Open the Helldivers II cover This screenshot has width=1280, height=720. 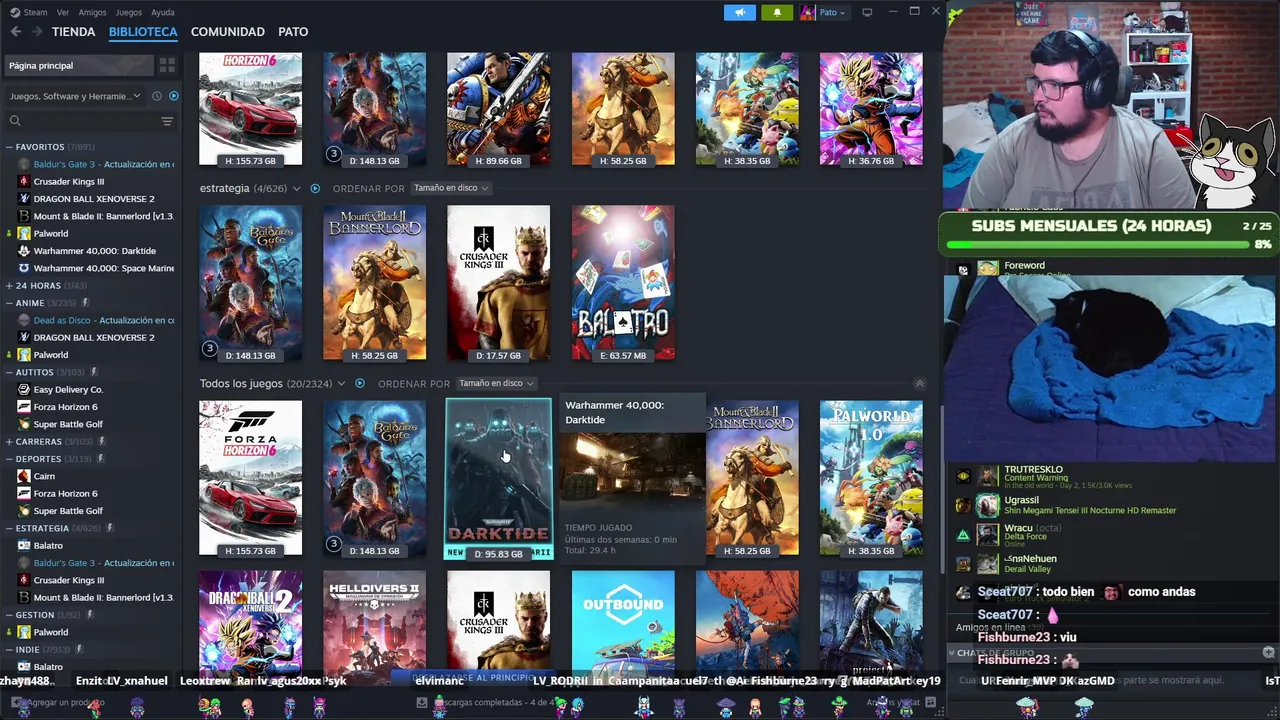(x=374, y=628)
